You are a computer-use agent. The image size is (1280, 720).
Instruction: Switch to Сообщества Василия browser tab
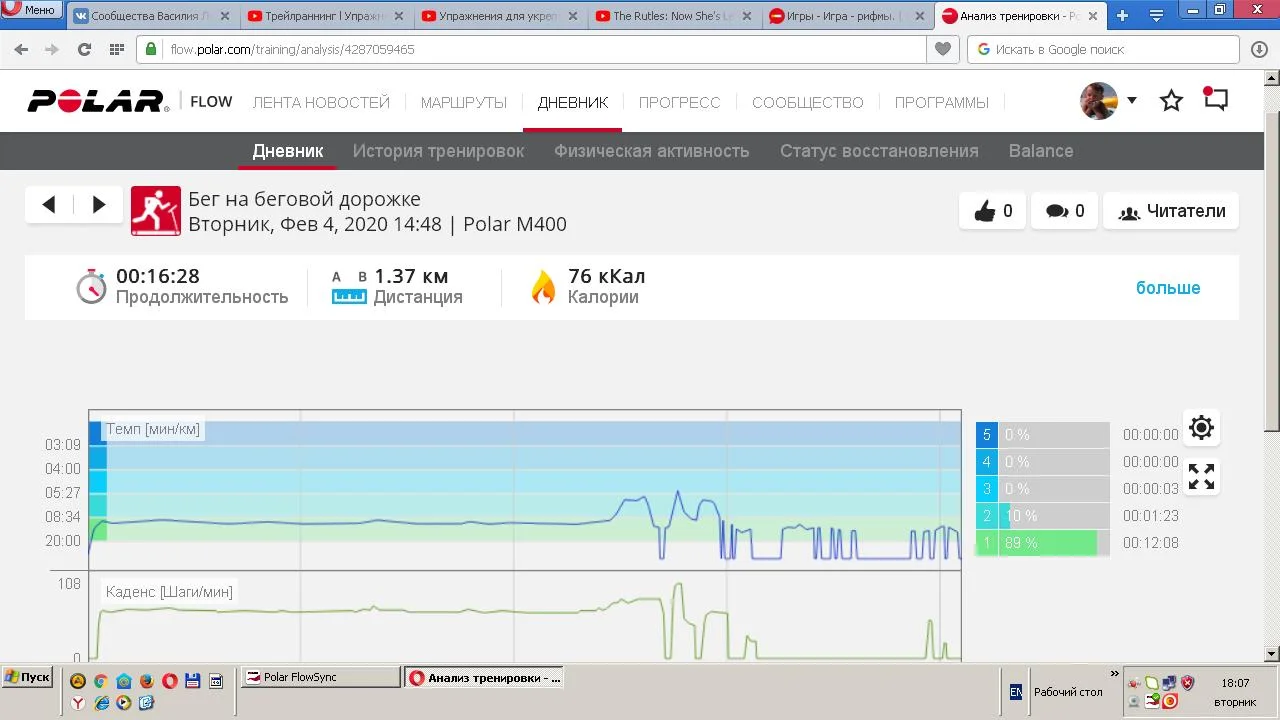pos(152,16)
